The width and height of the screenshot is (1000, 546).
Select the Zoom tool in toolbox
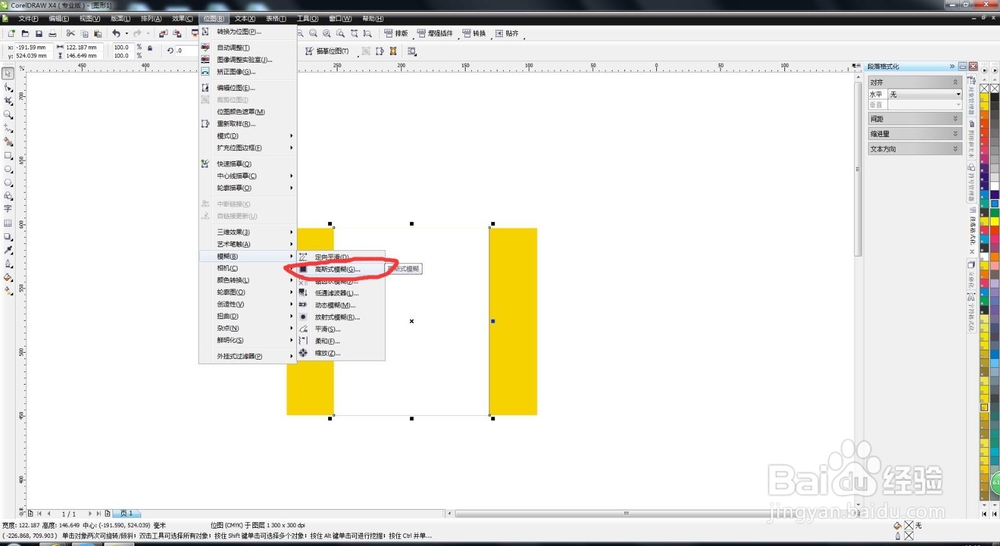point(8,115)
